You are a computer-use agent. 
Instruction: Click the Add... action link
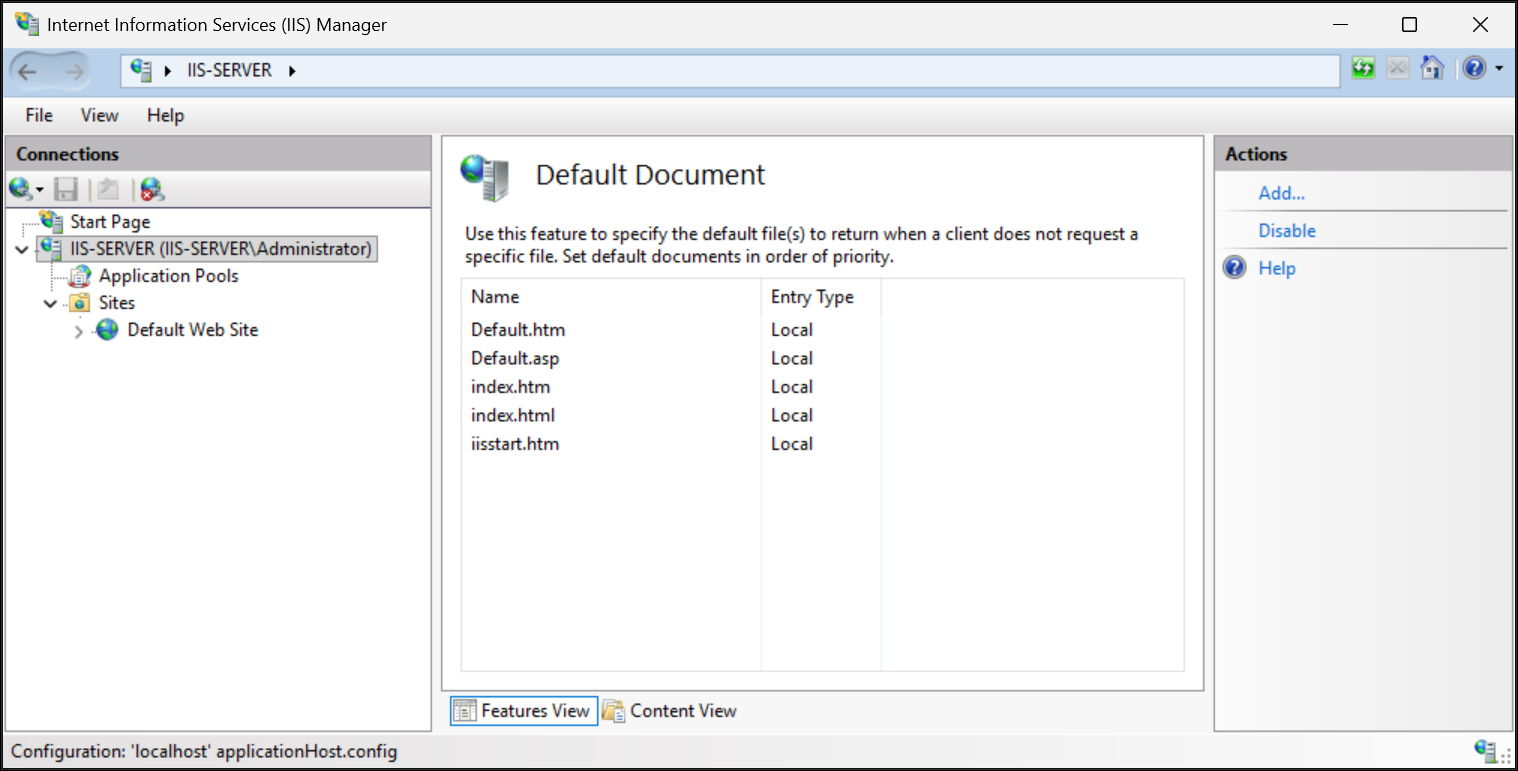(1282, 193)
